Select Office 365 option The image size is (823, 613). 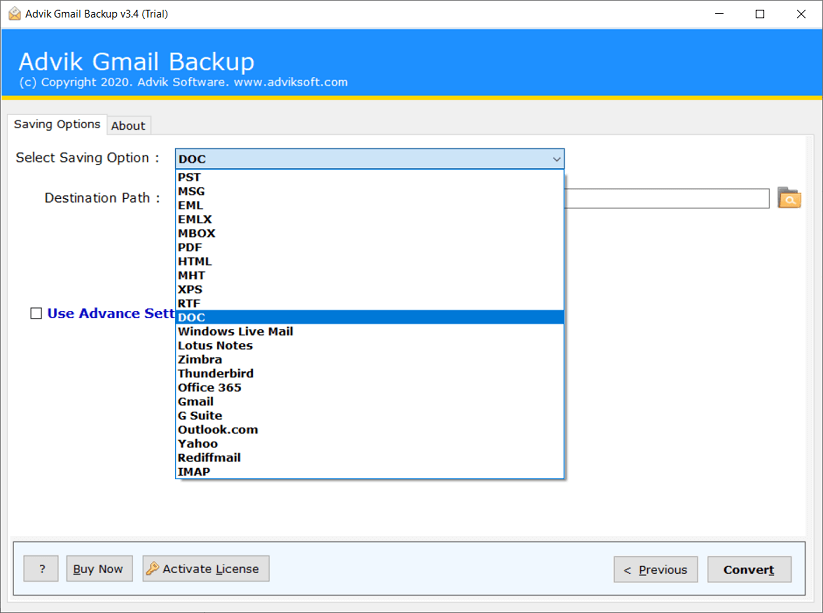coord(370,387)
